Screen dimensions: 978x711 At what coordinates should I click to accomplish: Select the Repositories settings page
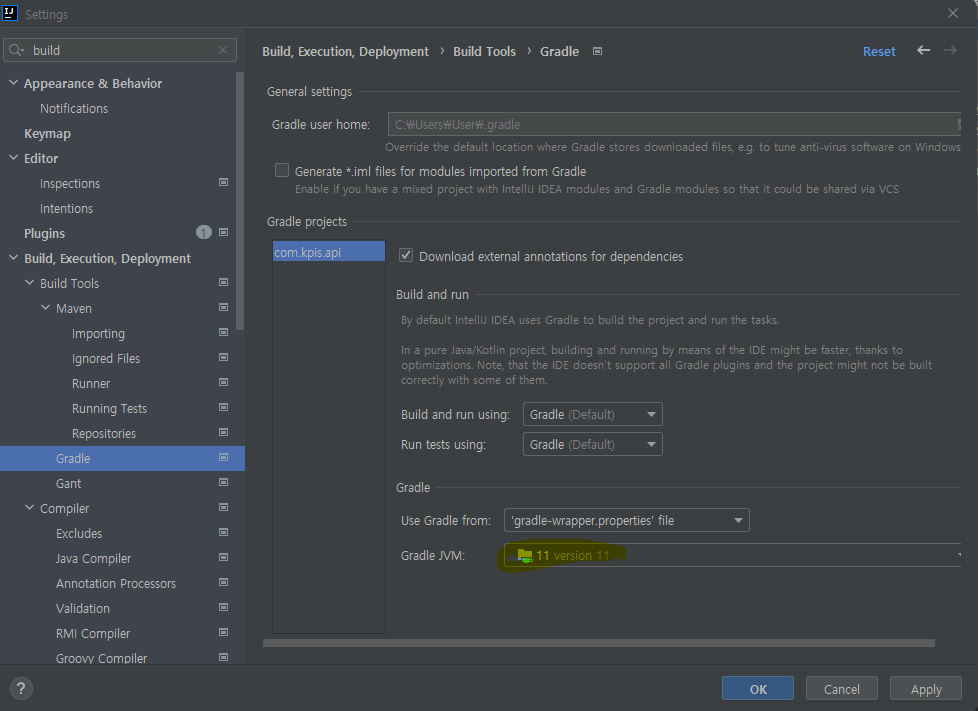click(x=104, y=433)
